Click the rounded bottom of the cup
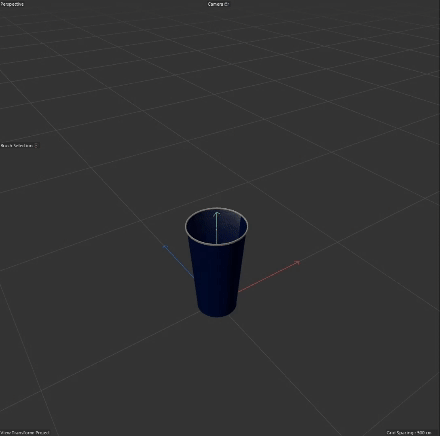This screenshot has width=440, height=436. (x=217, y=313)
